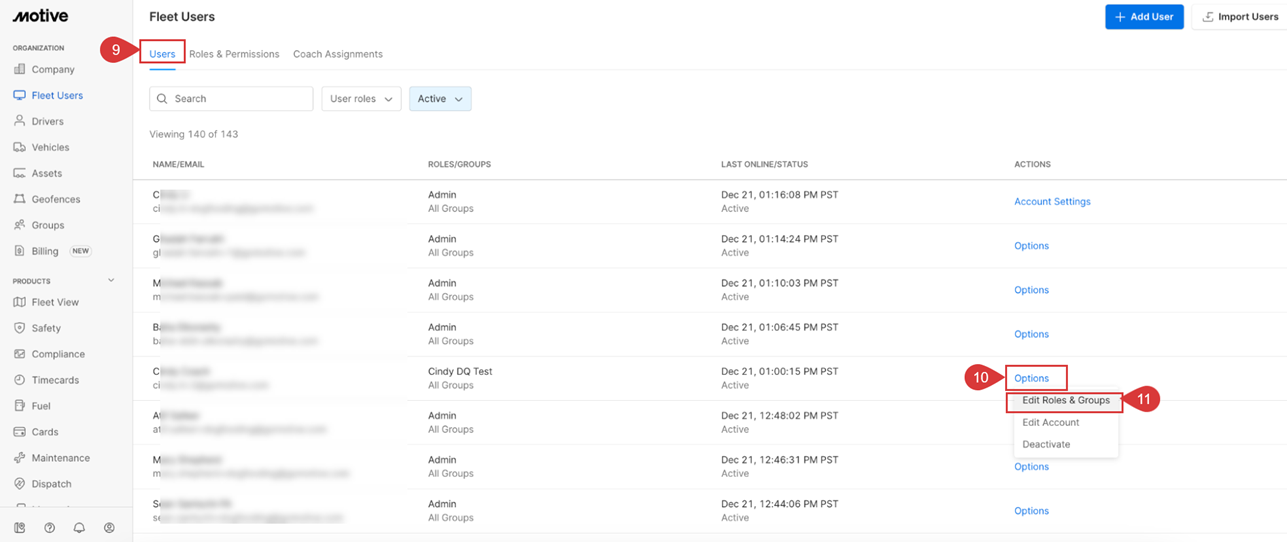
Task: Collapse the Products section chevron
Action: (111, 281)
